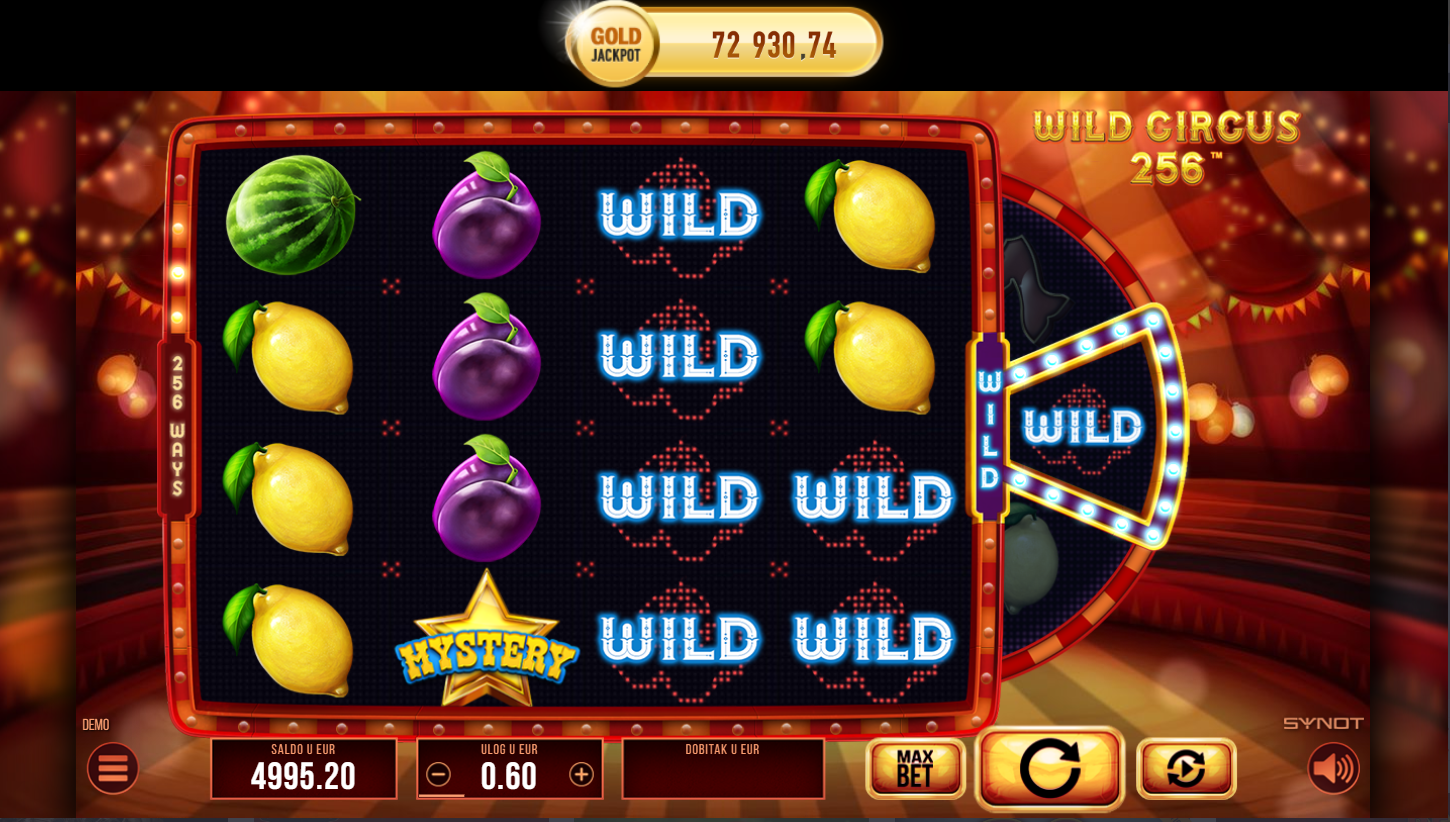Select the top plum symbol
This screenshot has width=1450, height=822.
(x=486, y=214)
